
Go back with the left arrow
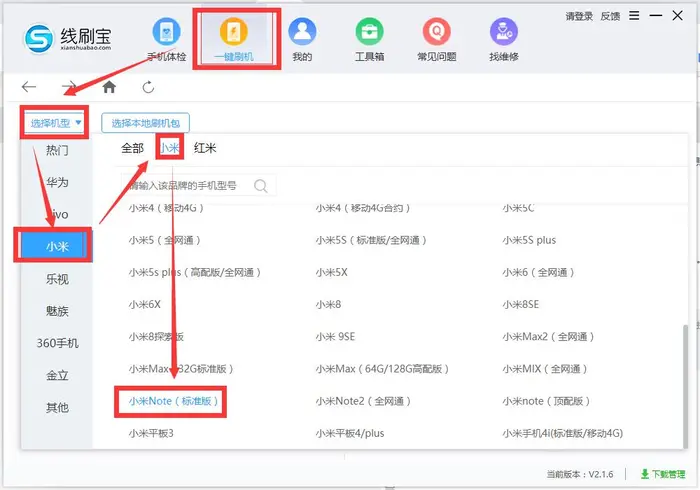[29, 87]
